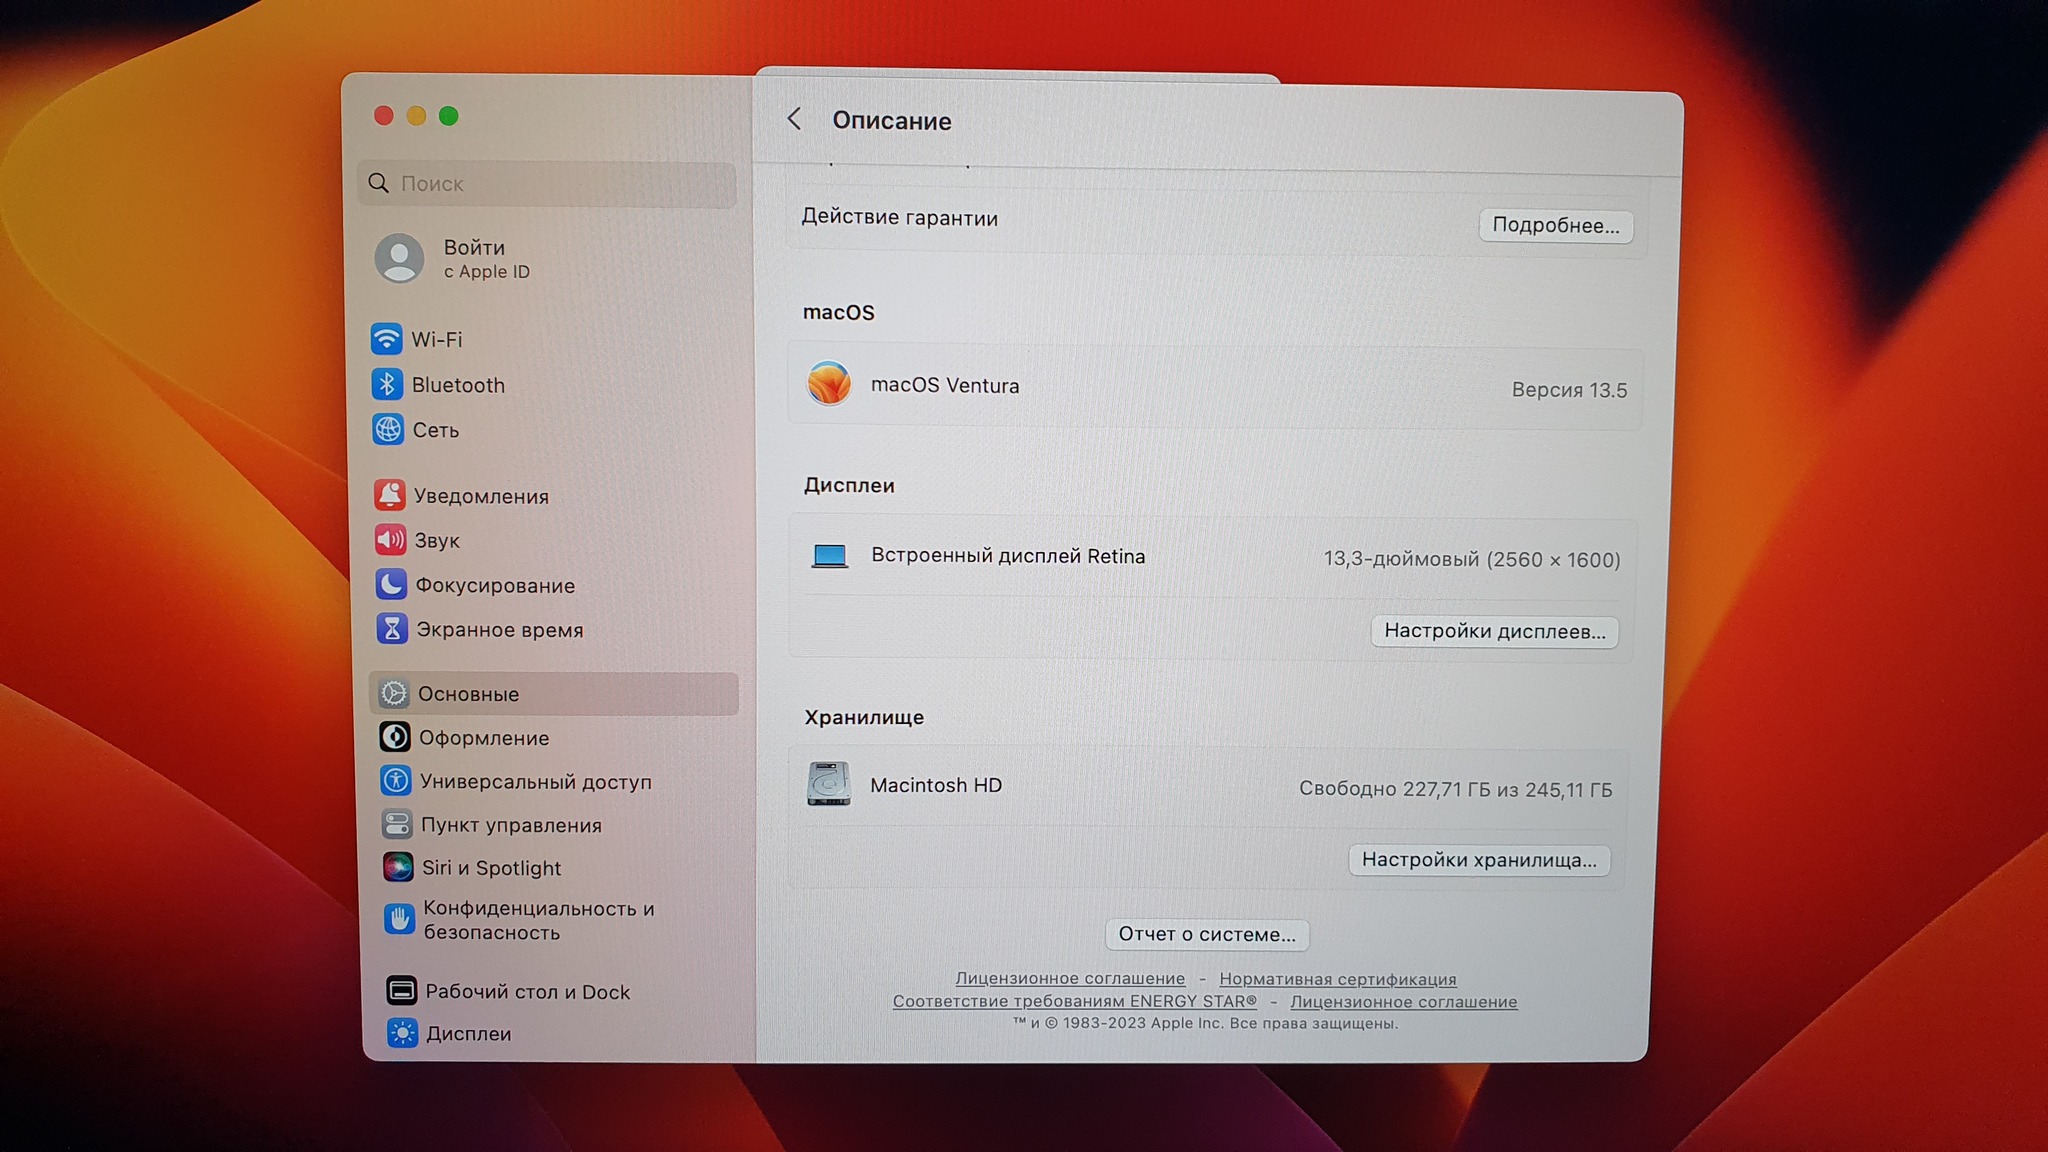Select the Bluetooth icon in sidebar

tap(387, 384)
